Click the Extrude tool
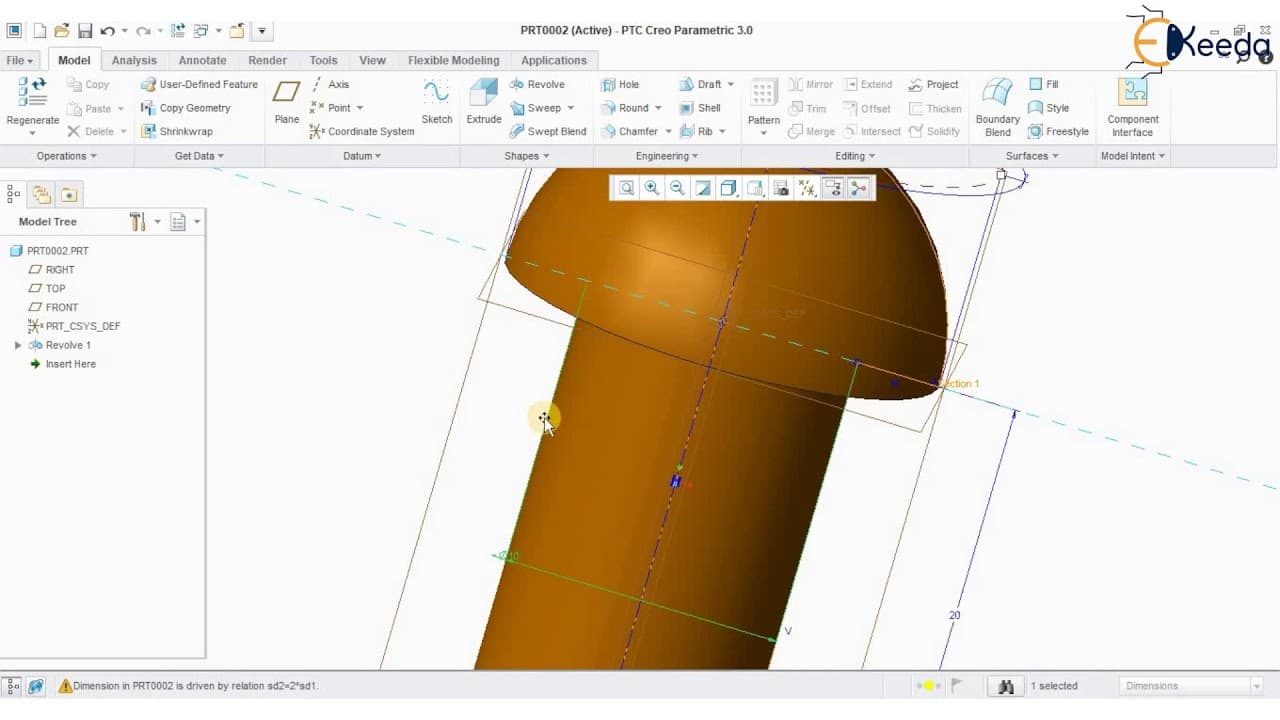Viewport: 1280px width, 720px height. click(x=484, y=102)
